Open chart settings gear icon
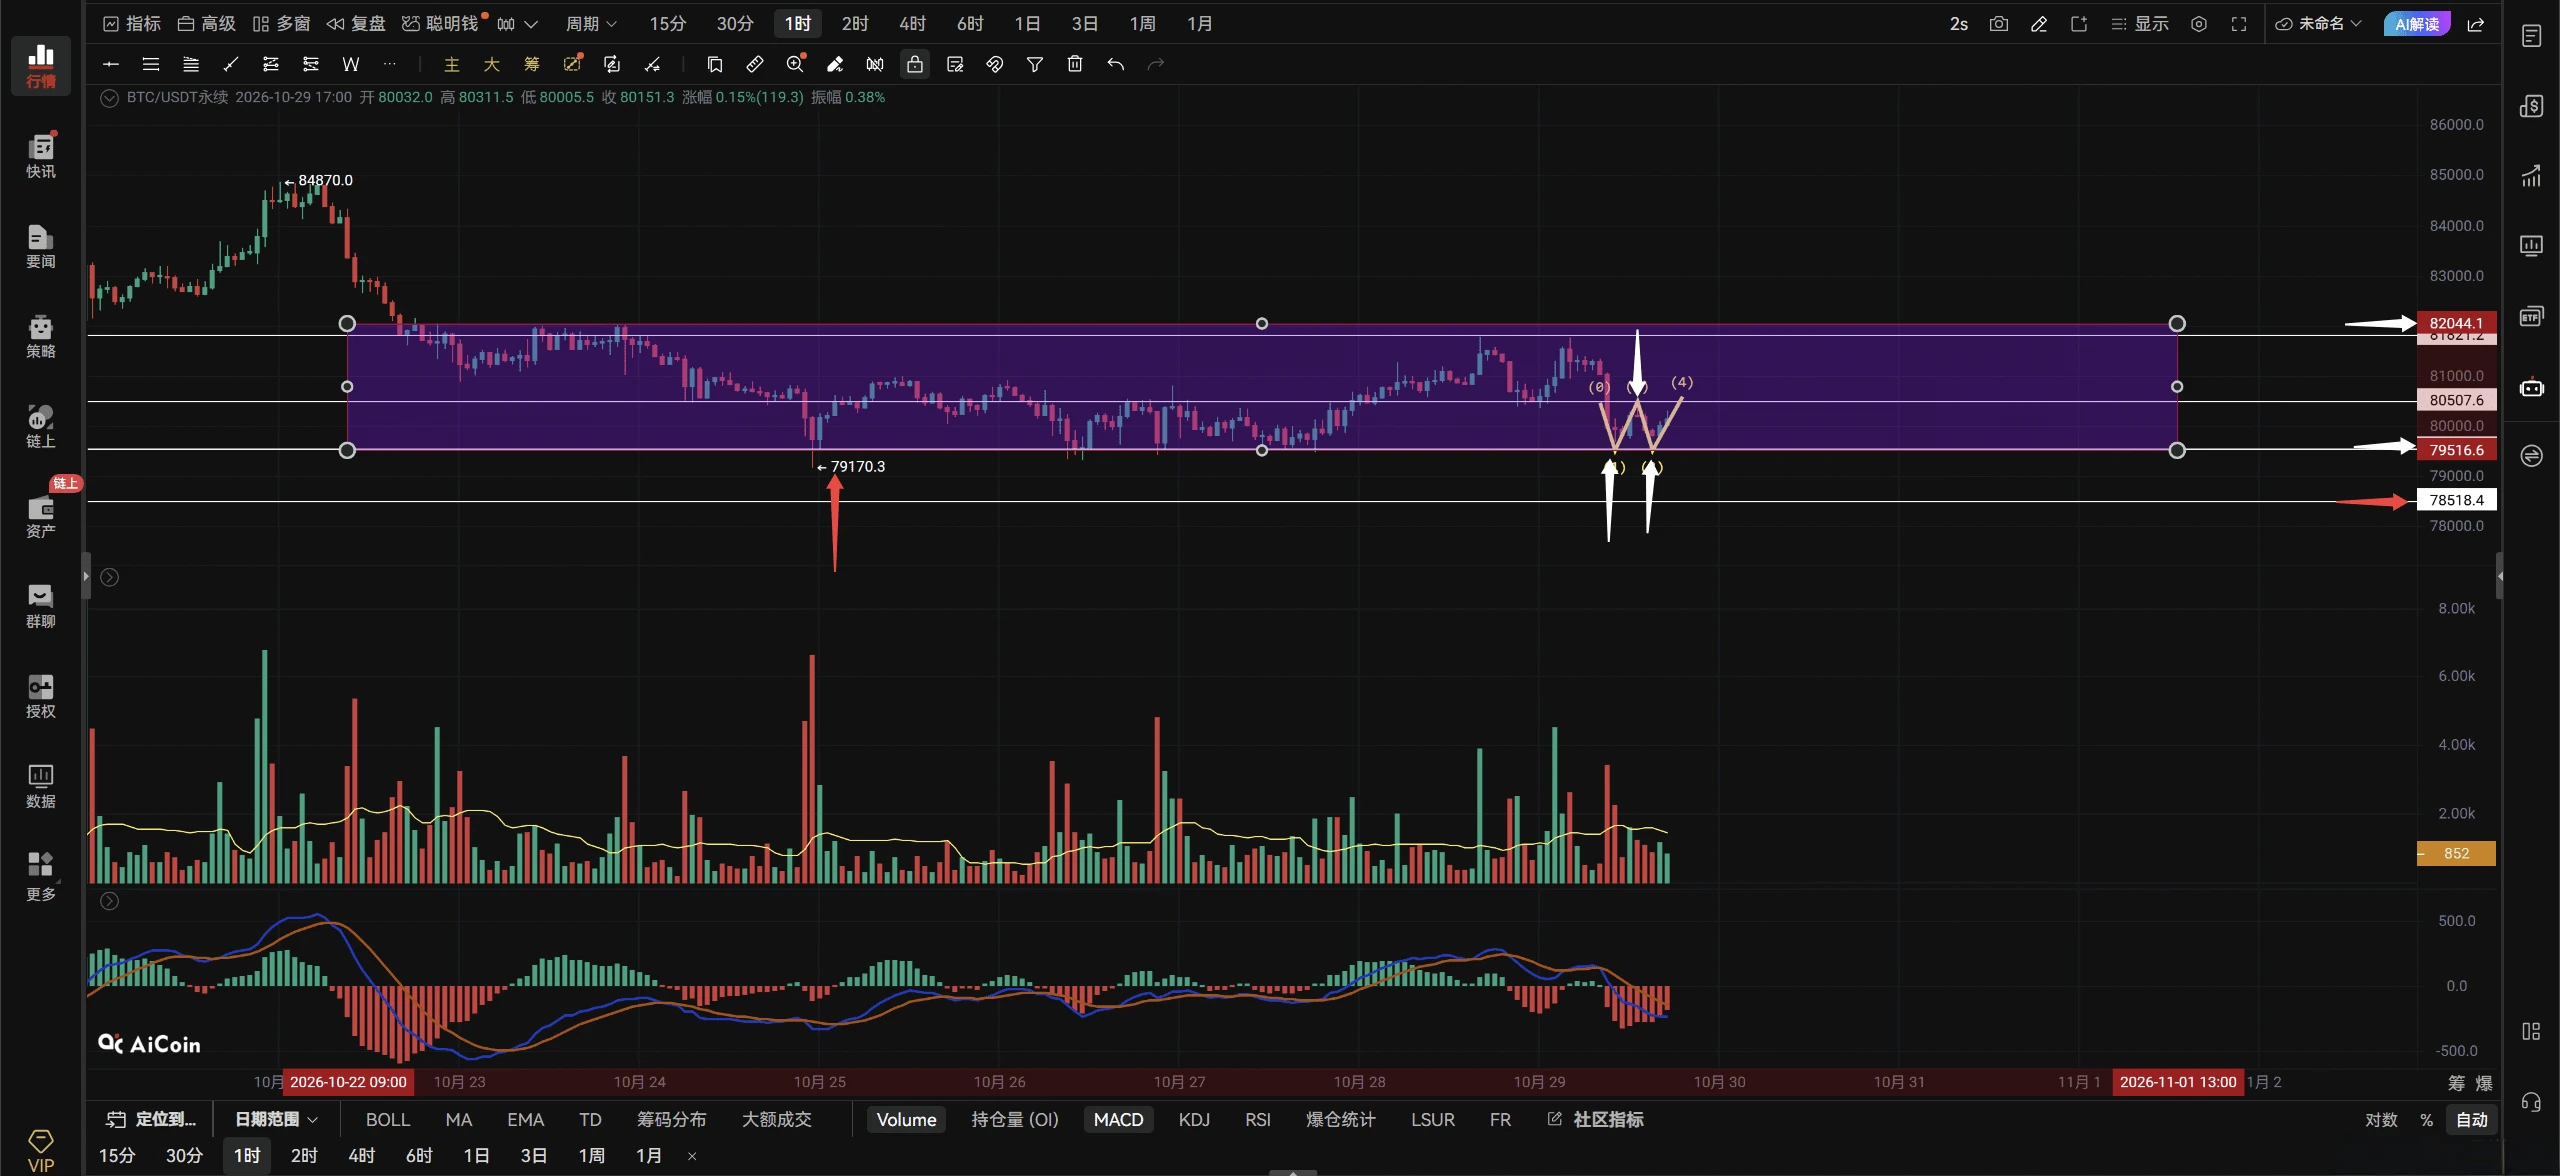The height and width of the screenshot is (1176, 2560). (x=2199, y=23)
